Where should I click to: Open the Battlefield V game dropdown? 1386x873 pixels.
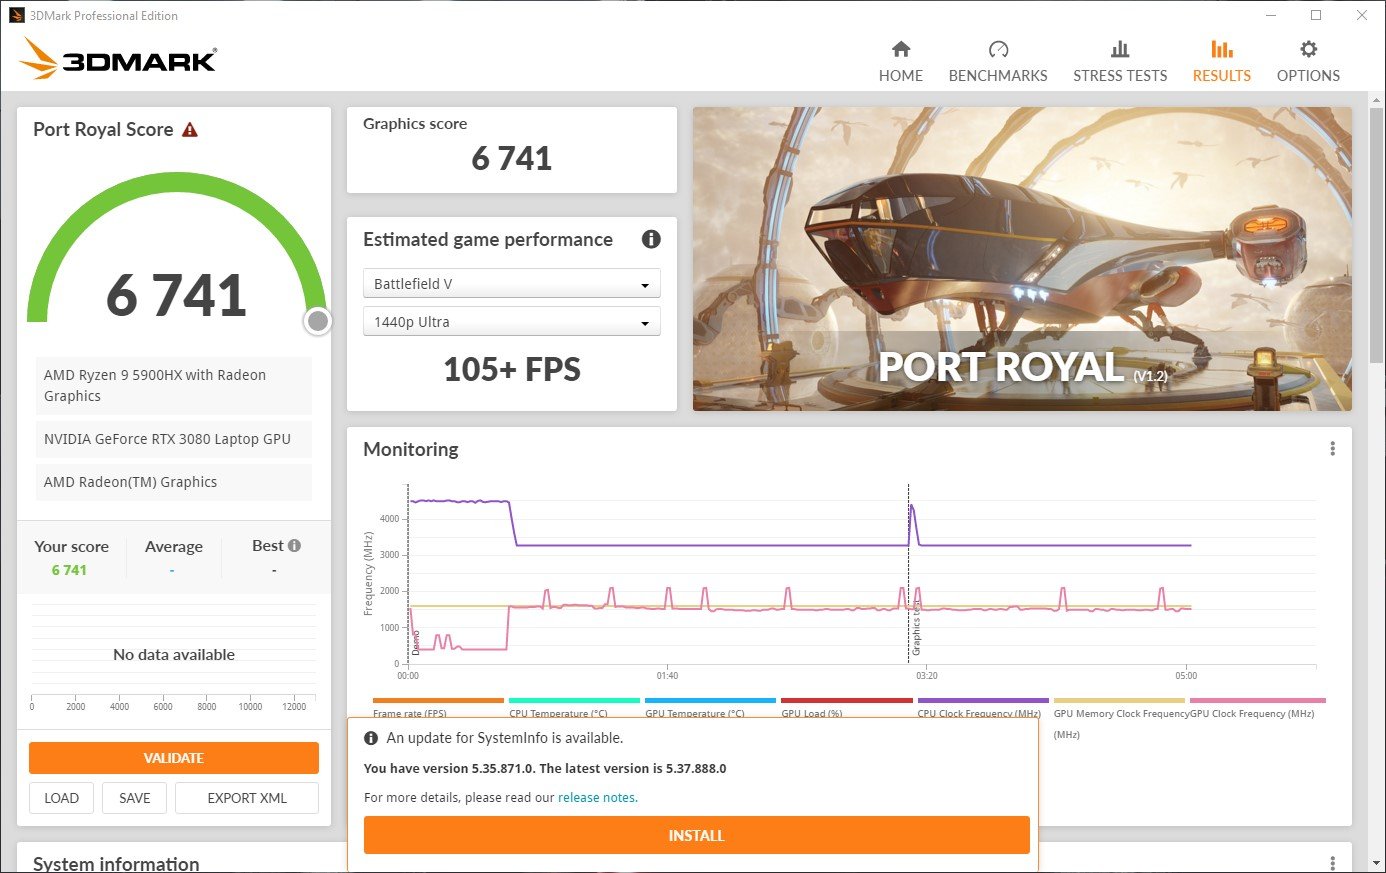click(x=511, y=284)
